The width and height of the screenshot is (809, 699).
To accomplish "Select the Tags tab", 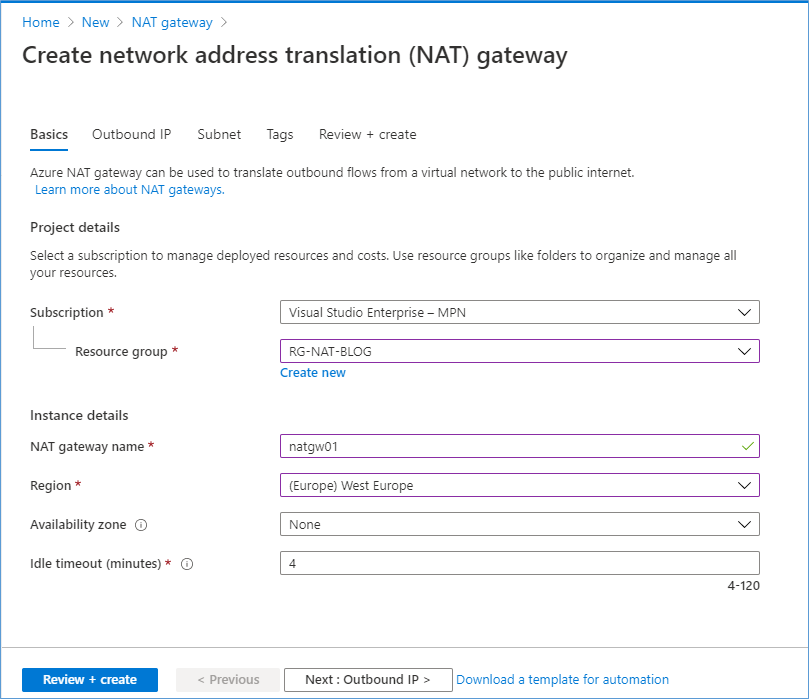I will click(x=280, y=135).
